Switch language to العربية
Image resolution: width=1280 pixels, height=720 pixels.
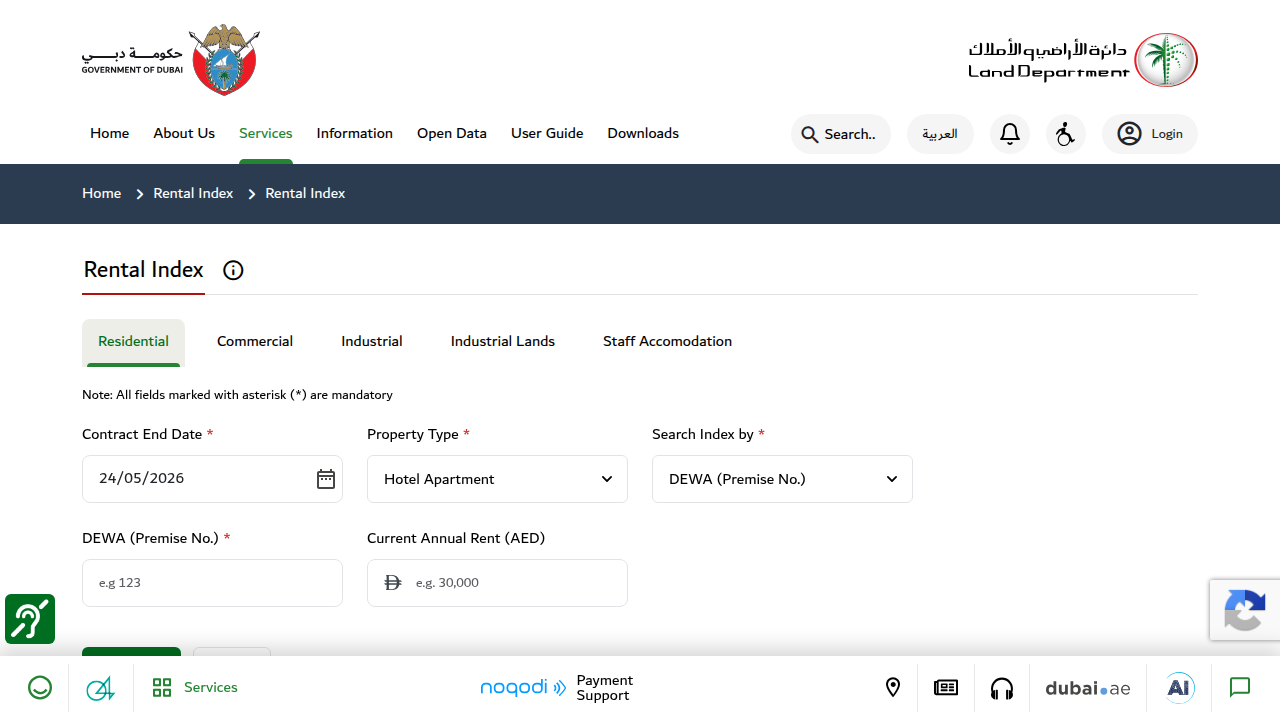point(940,134)
